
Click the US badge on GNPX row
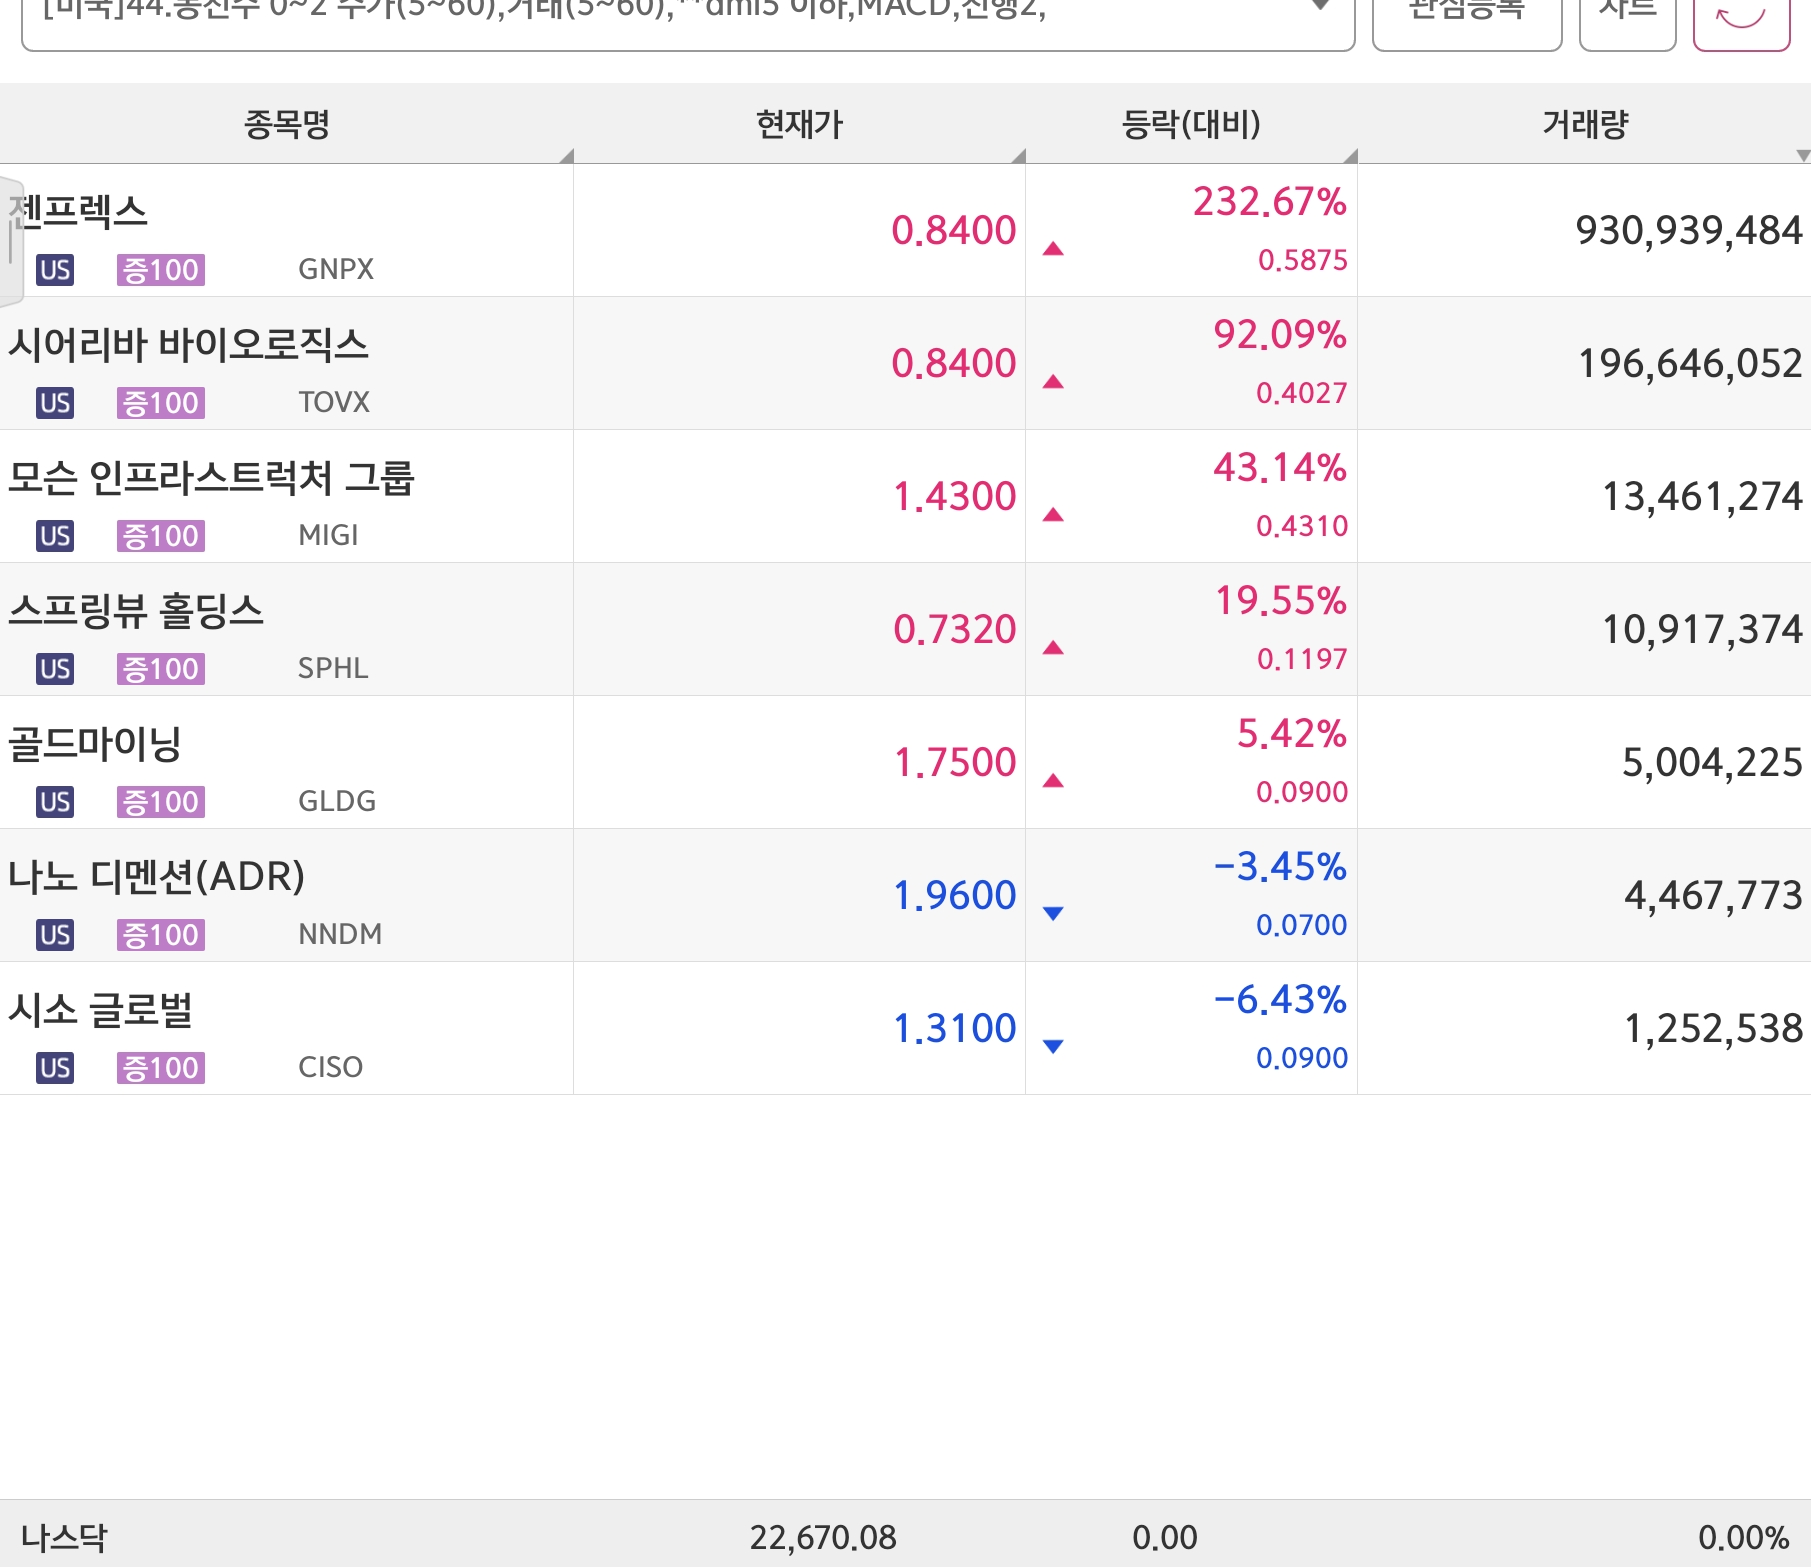pos(55,270)
